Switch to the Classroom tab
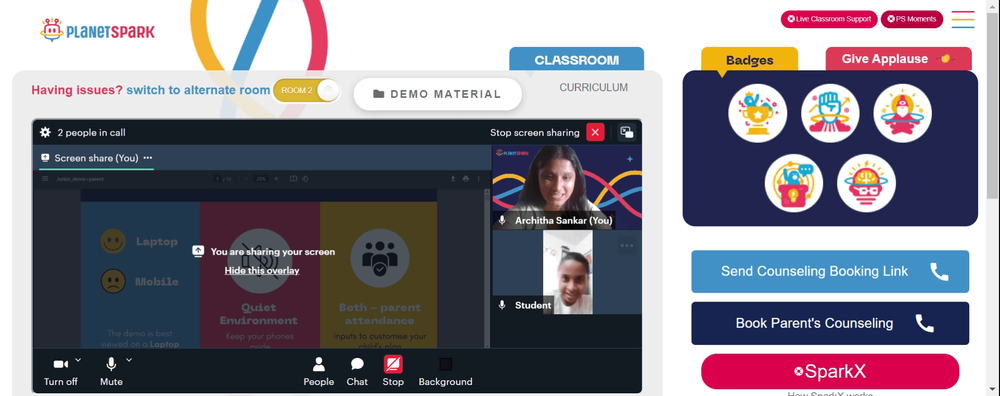The height and width of the screenshot is (396, 1000). tap(577, 59)
